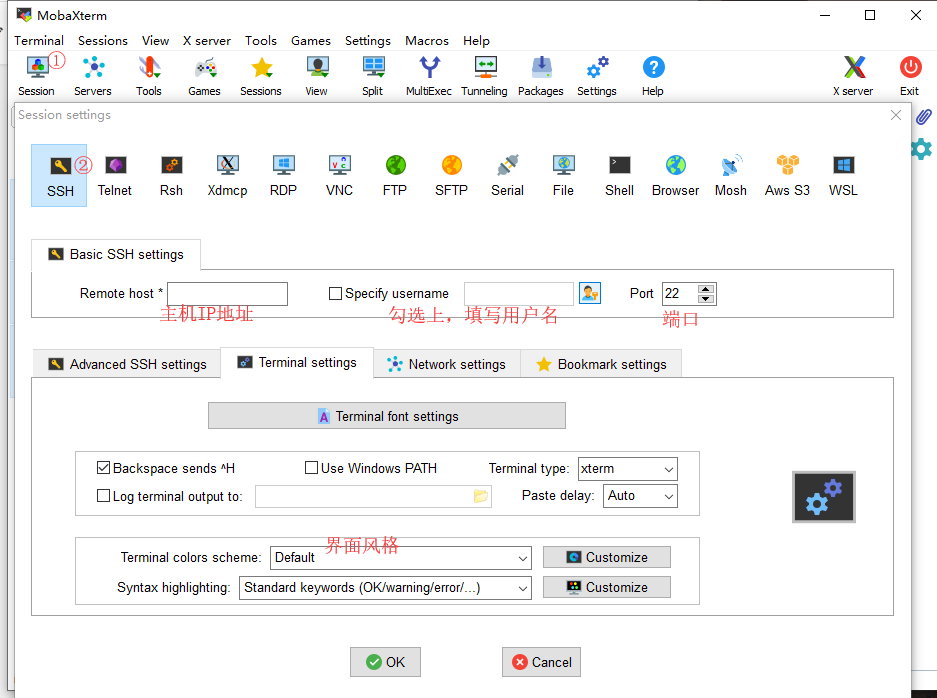Open the Help toolbar icon
This screenshot has height=698, width=937.
(653, 76)
